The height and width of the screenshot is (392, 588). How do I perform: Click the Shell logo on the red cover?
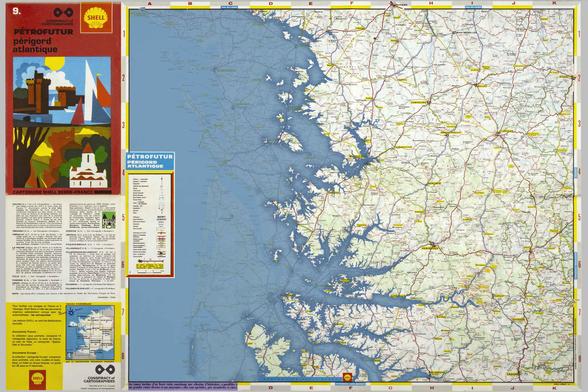(x=96, y=18)
